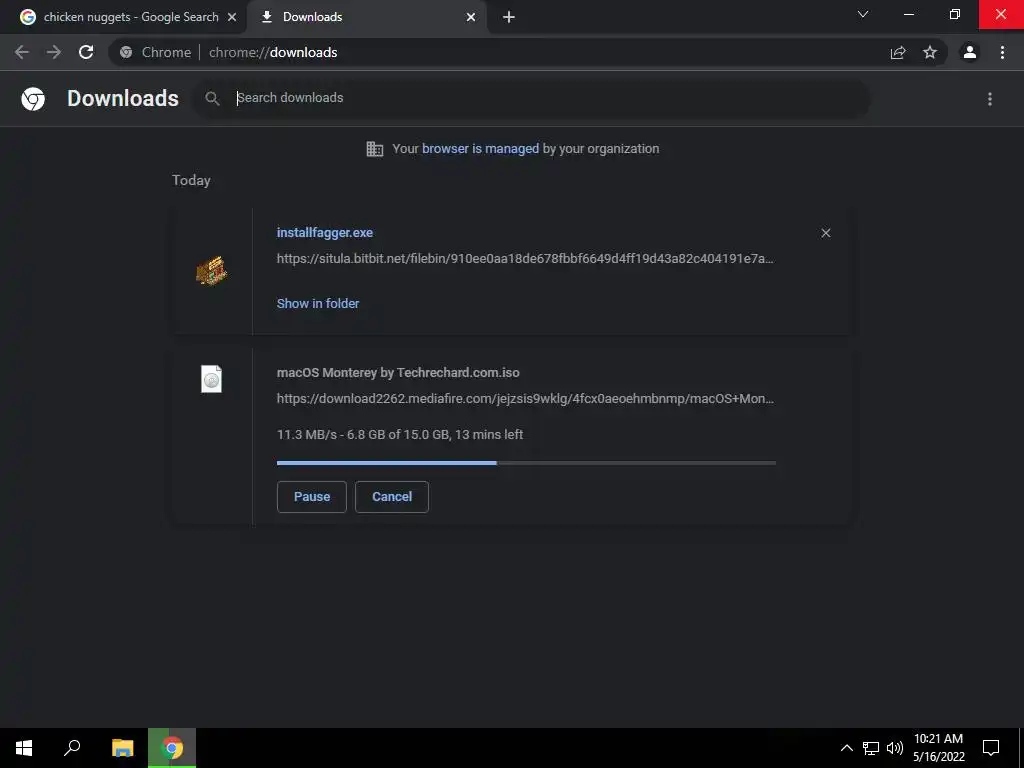Open File Explorer from the taskbar
The height and width of the screenshot is (768, 1024).
click(x=122, y=748)
